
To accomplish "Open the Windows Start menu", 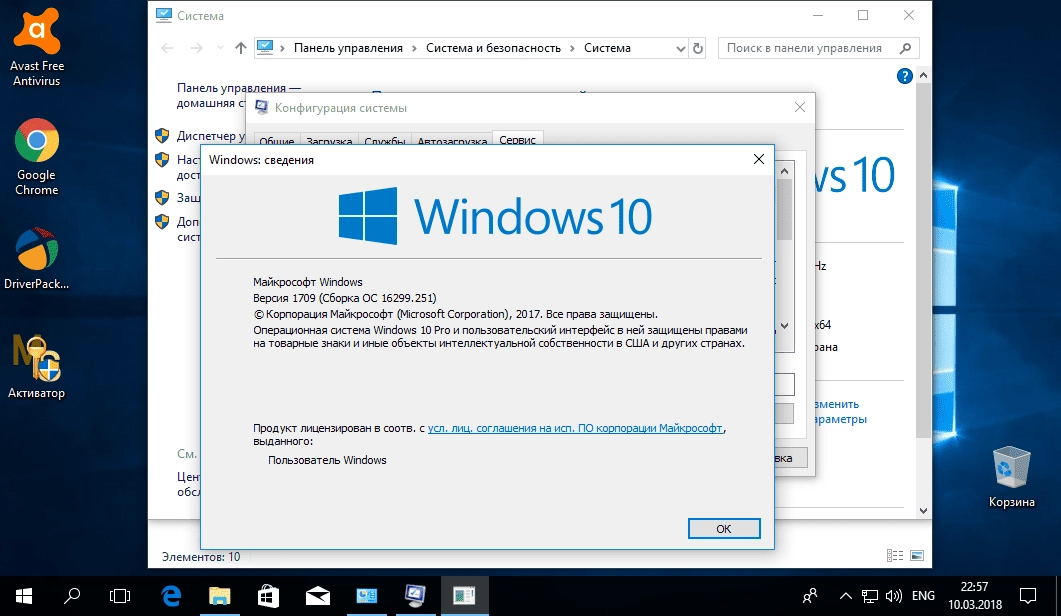I will point(24,596).
